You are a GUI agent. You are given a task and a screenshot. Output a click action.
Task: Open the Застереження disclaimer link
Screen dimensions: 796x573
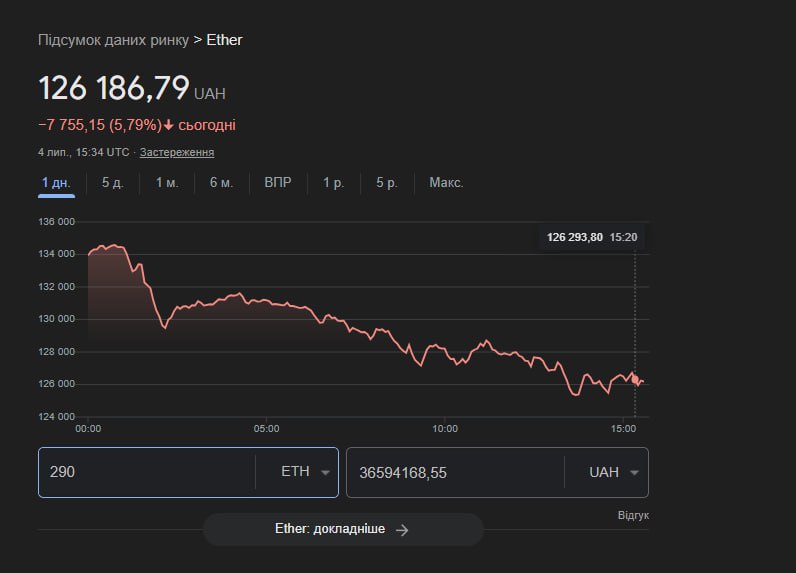(177, 152)
